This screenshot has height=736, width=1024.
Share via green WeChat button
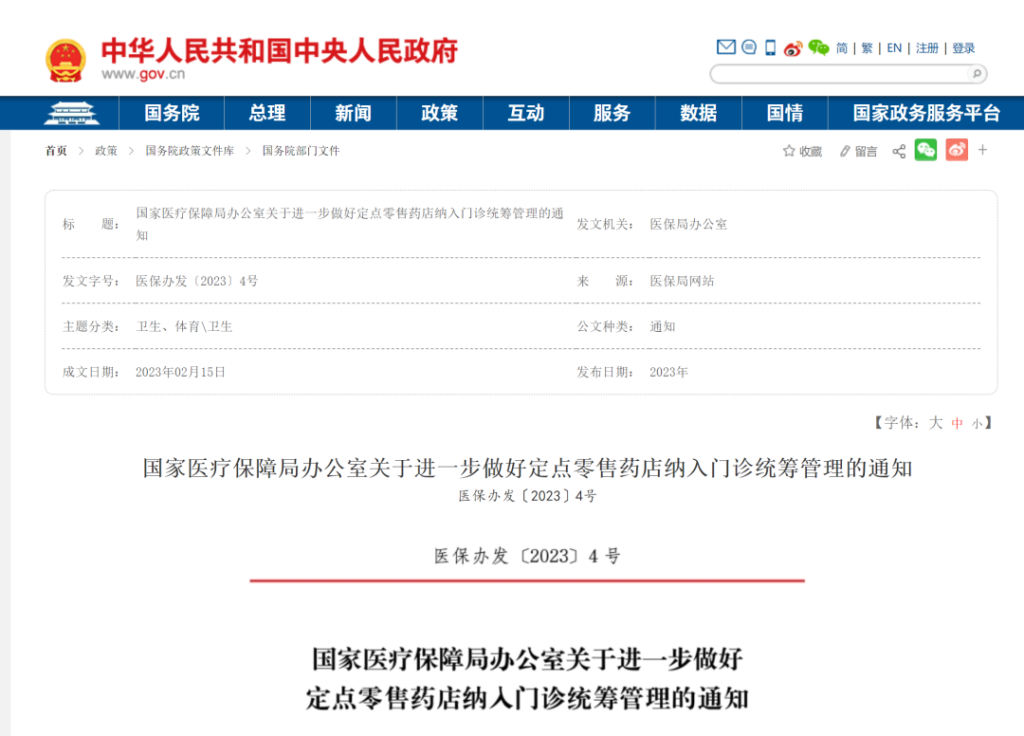[925, 150]
